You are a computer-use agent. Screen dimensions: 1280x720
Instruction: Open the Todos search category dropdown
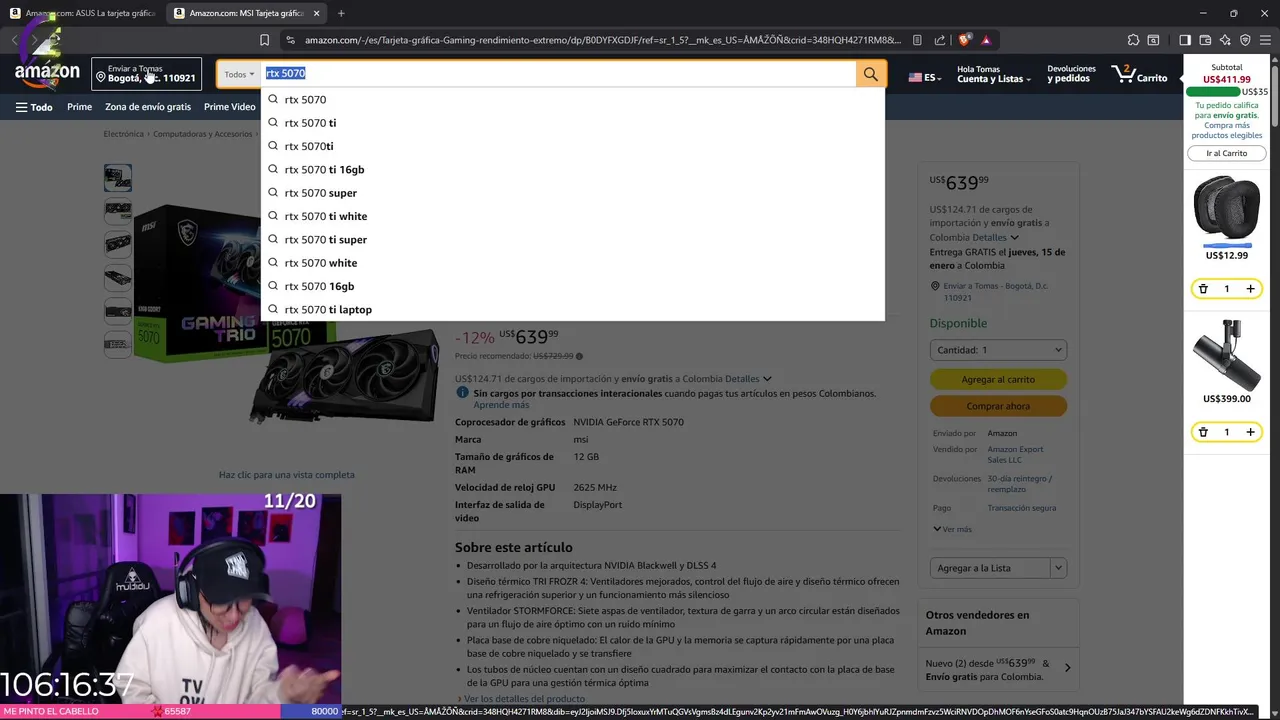[x=239, y=74]
